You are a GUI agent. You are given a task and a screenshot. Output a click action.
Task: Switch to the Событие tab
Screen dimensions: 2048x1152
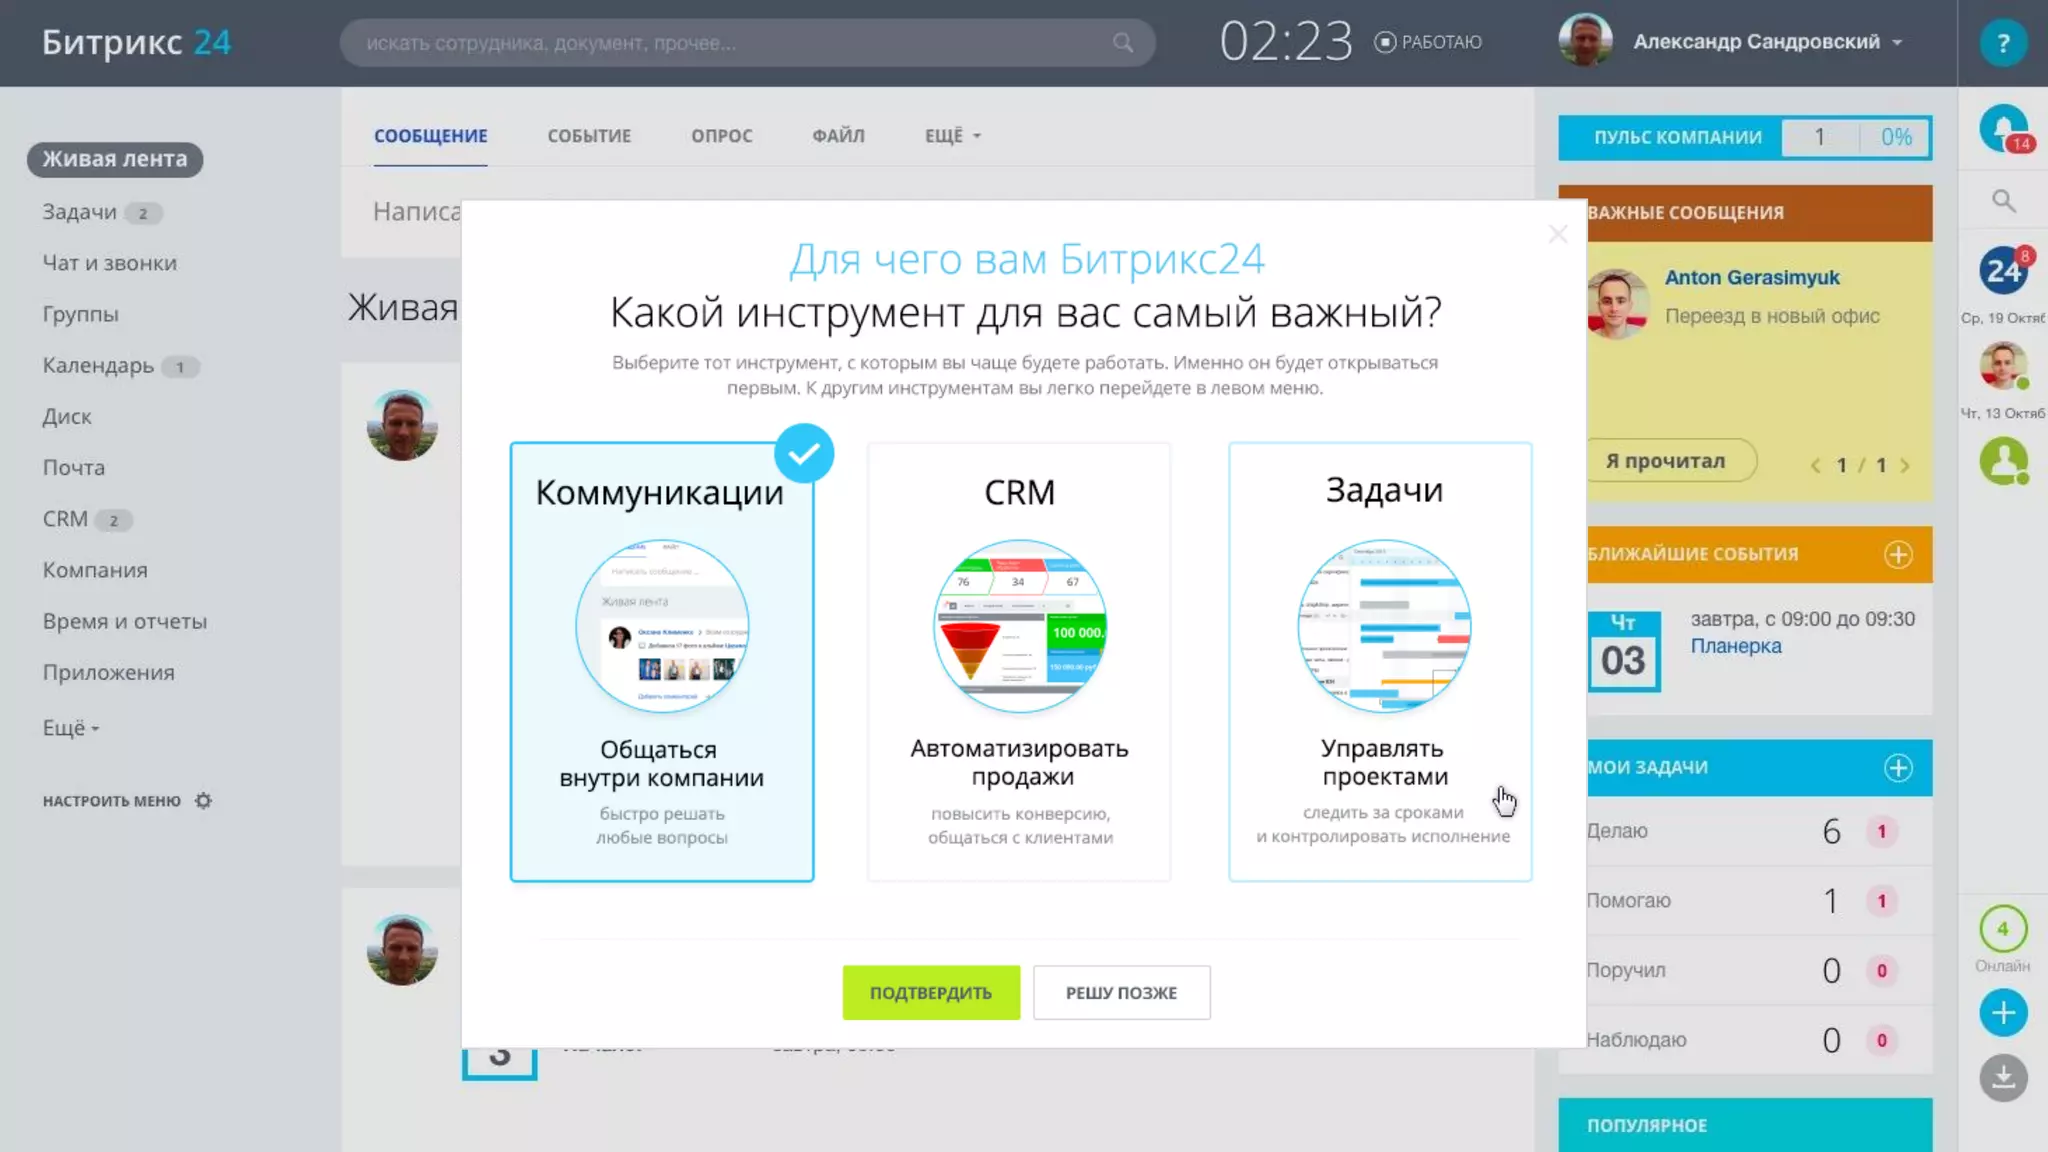(x=588, y=136)
